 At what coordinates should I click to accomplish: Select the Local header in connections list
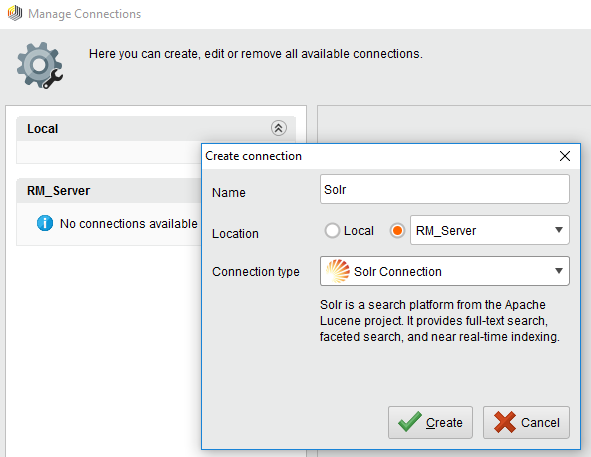[x=156, y=129]
